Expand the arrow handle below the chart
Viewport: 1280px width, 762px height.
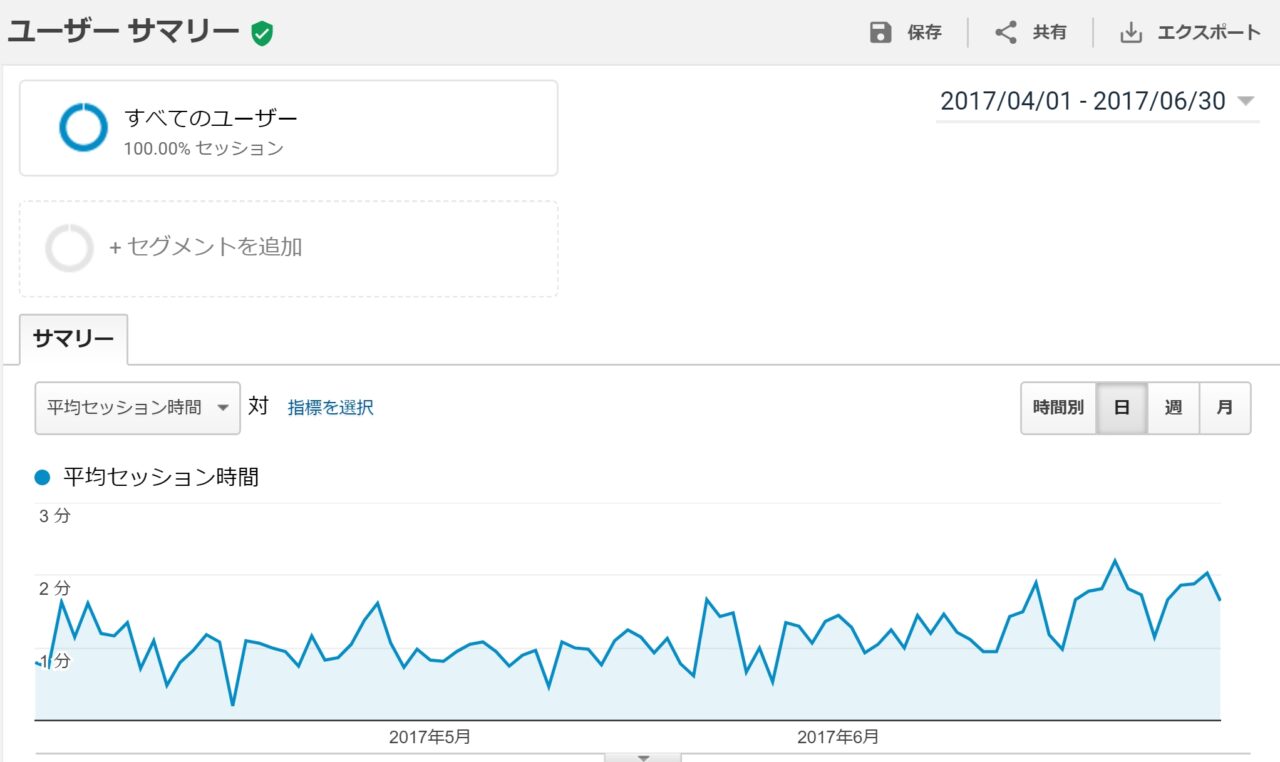coord(643,758)
